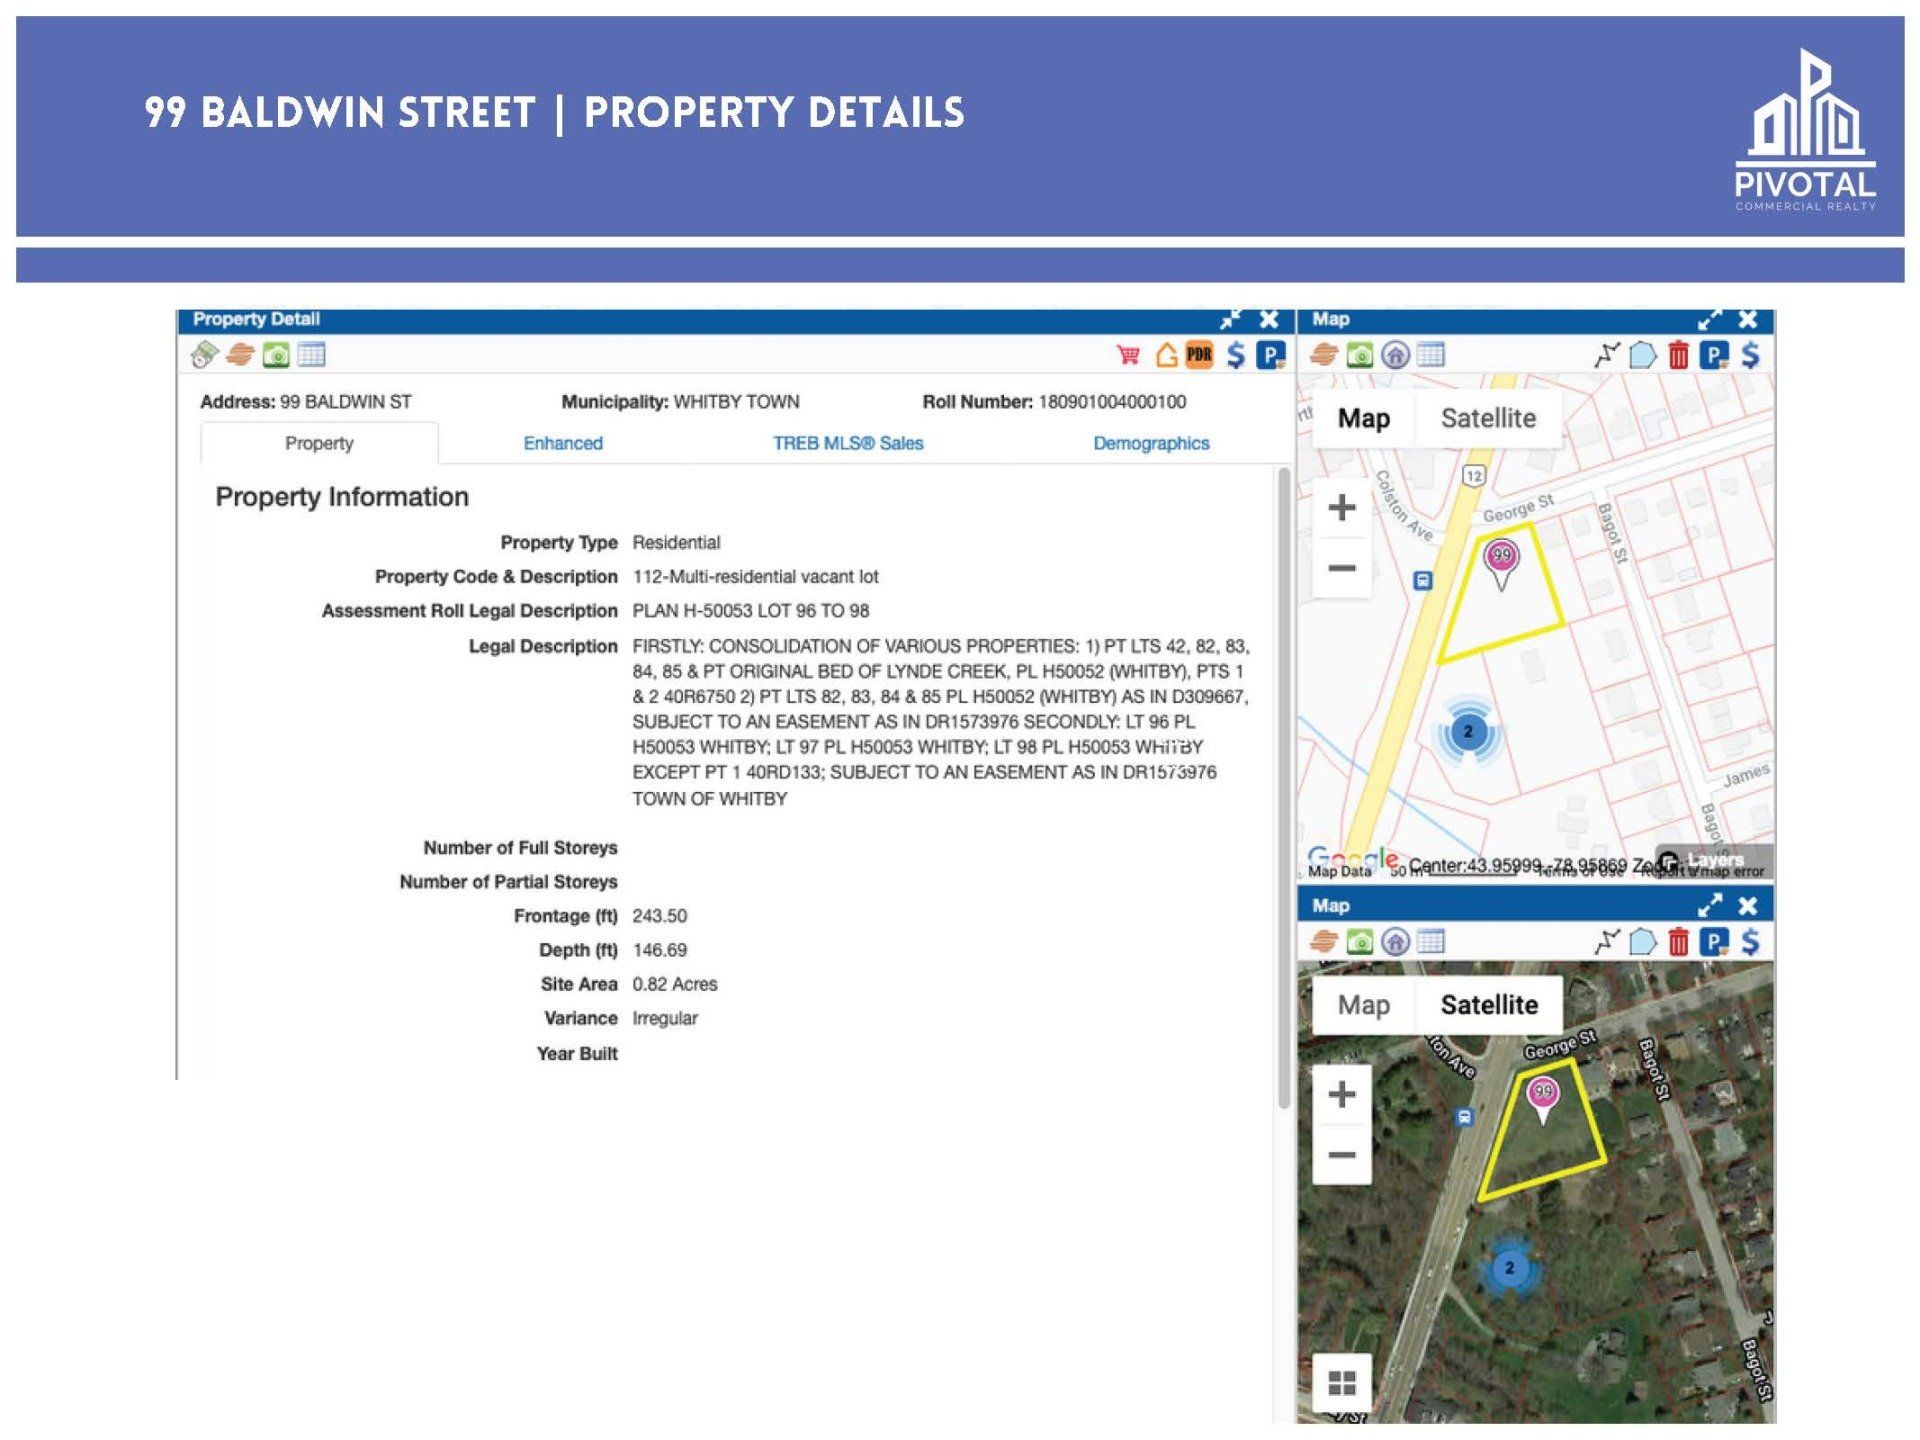Screen dimensions: 1920x1440
Task: Click the table grid icon in lower Map panel
Action: [1431, 942]
